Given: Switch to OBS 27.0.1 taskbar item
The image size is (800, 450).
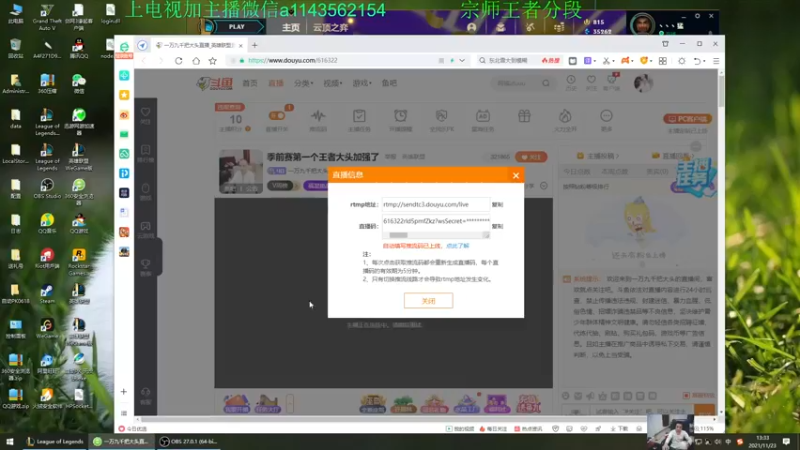Looking at the screenshot, I should 188,442.
